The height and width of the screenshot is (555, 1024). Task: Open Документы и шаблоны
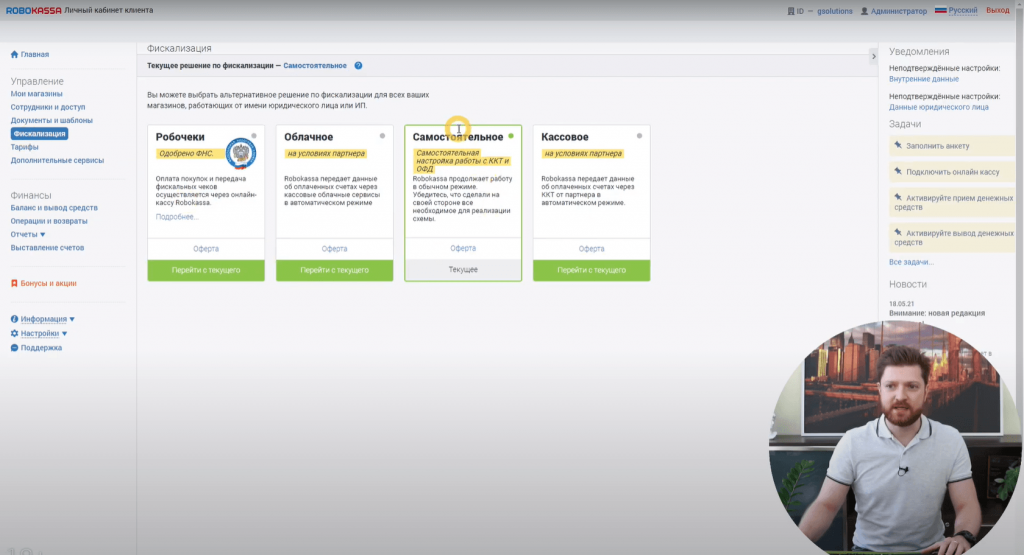[x=52, y=120]
